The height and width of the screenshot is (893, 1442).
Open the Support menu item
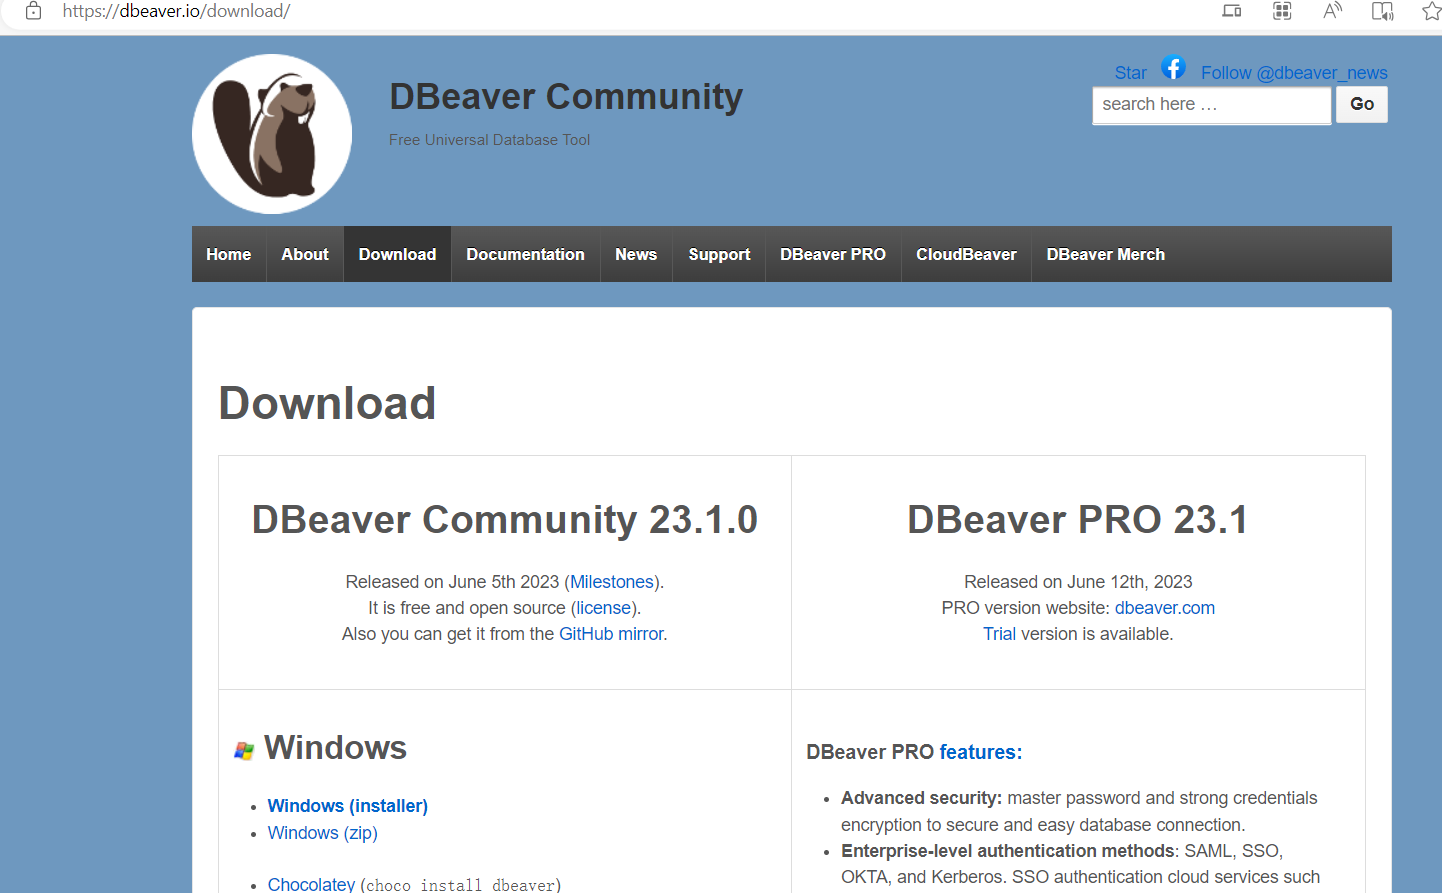(x=719, y=254)
